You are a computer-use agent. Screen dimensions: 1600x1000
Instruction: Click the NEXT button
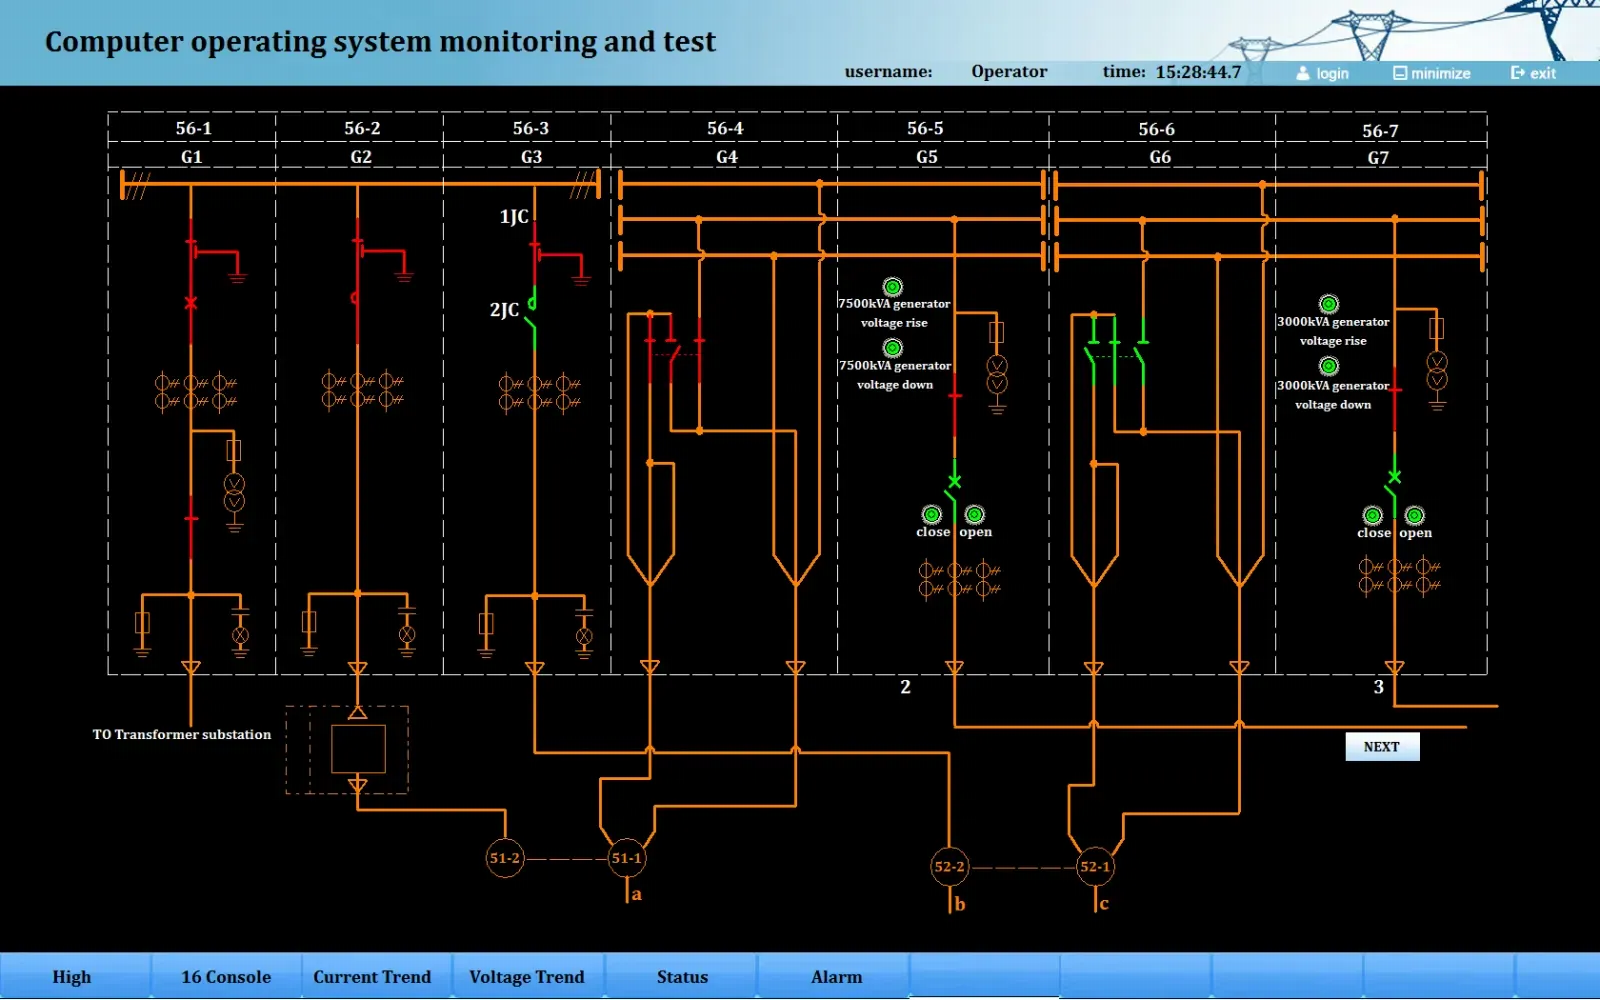[x=1382, y=747]
